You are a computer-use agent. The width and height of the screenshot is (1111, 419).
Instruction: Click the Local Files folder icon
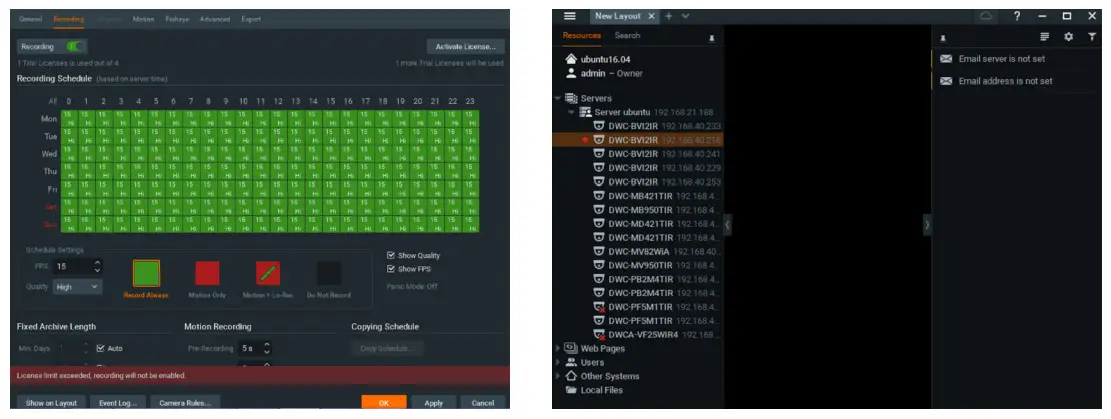(571, 390)
